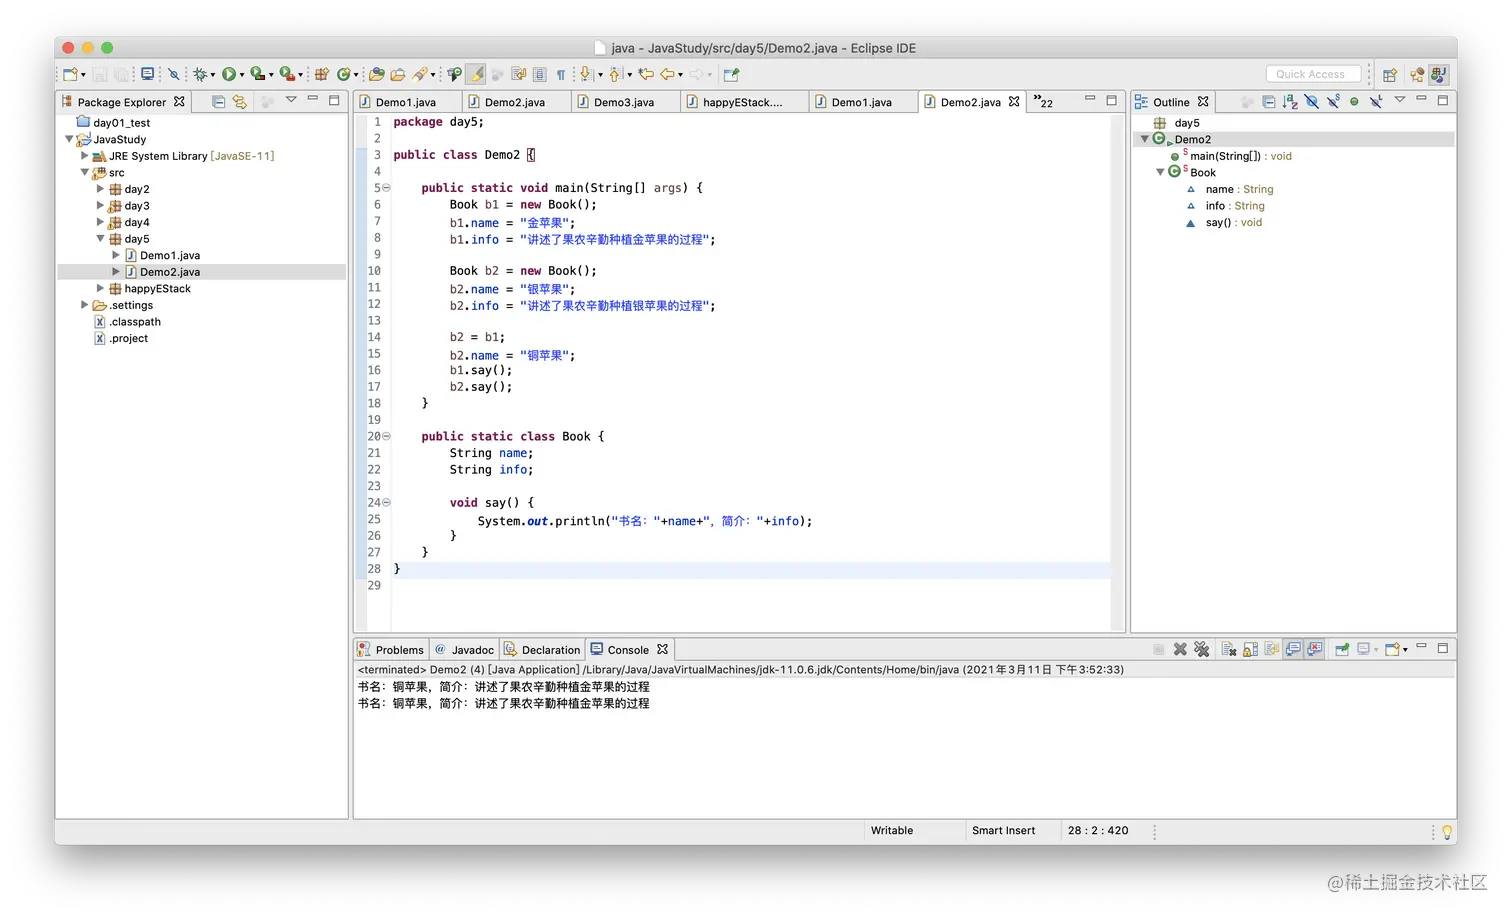Screen dimensions: 1512x917
Task: Open the Javadoc tab
Action: [465, 649]
